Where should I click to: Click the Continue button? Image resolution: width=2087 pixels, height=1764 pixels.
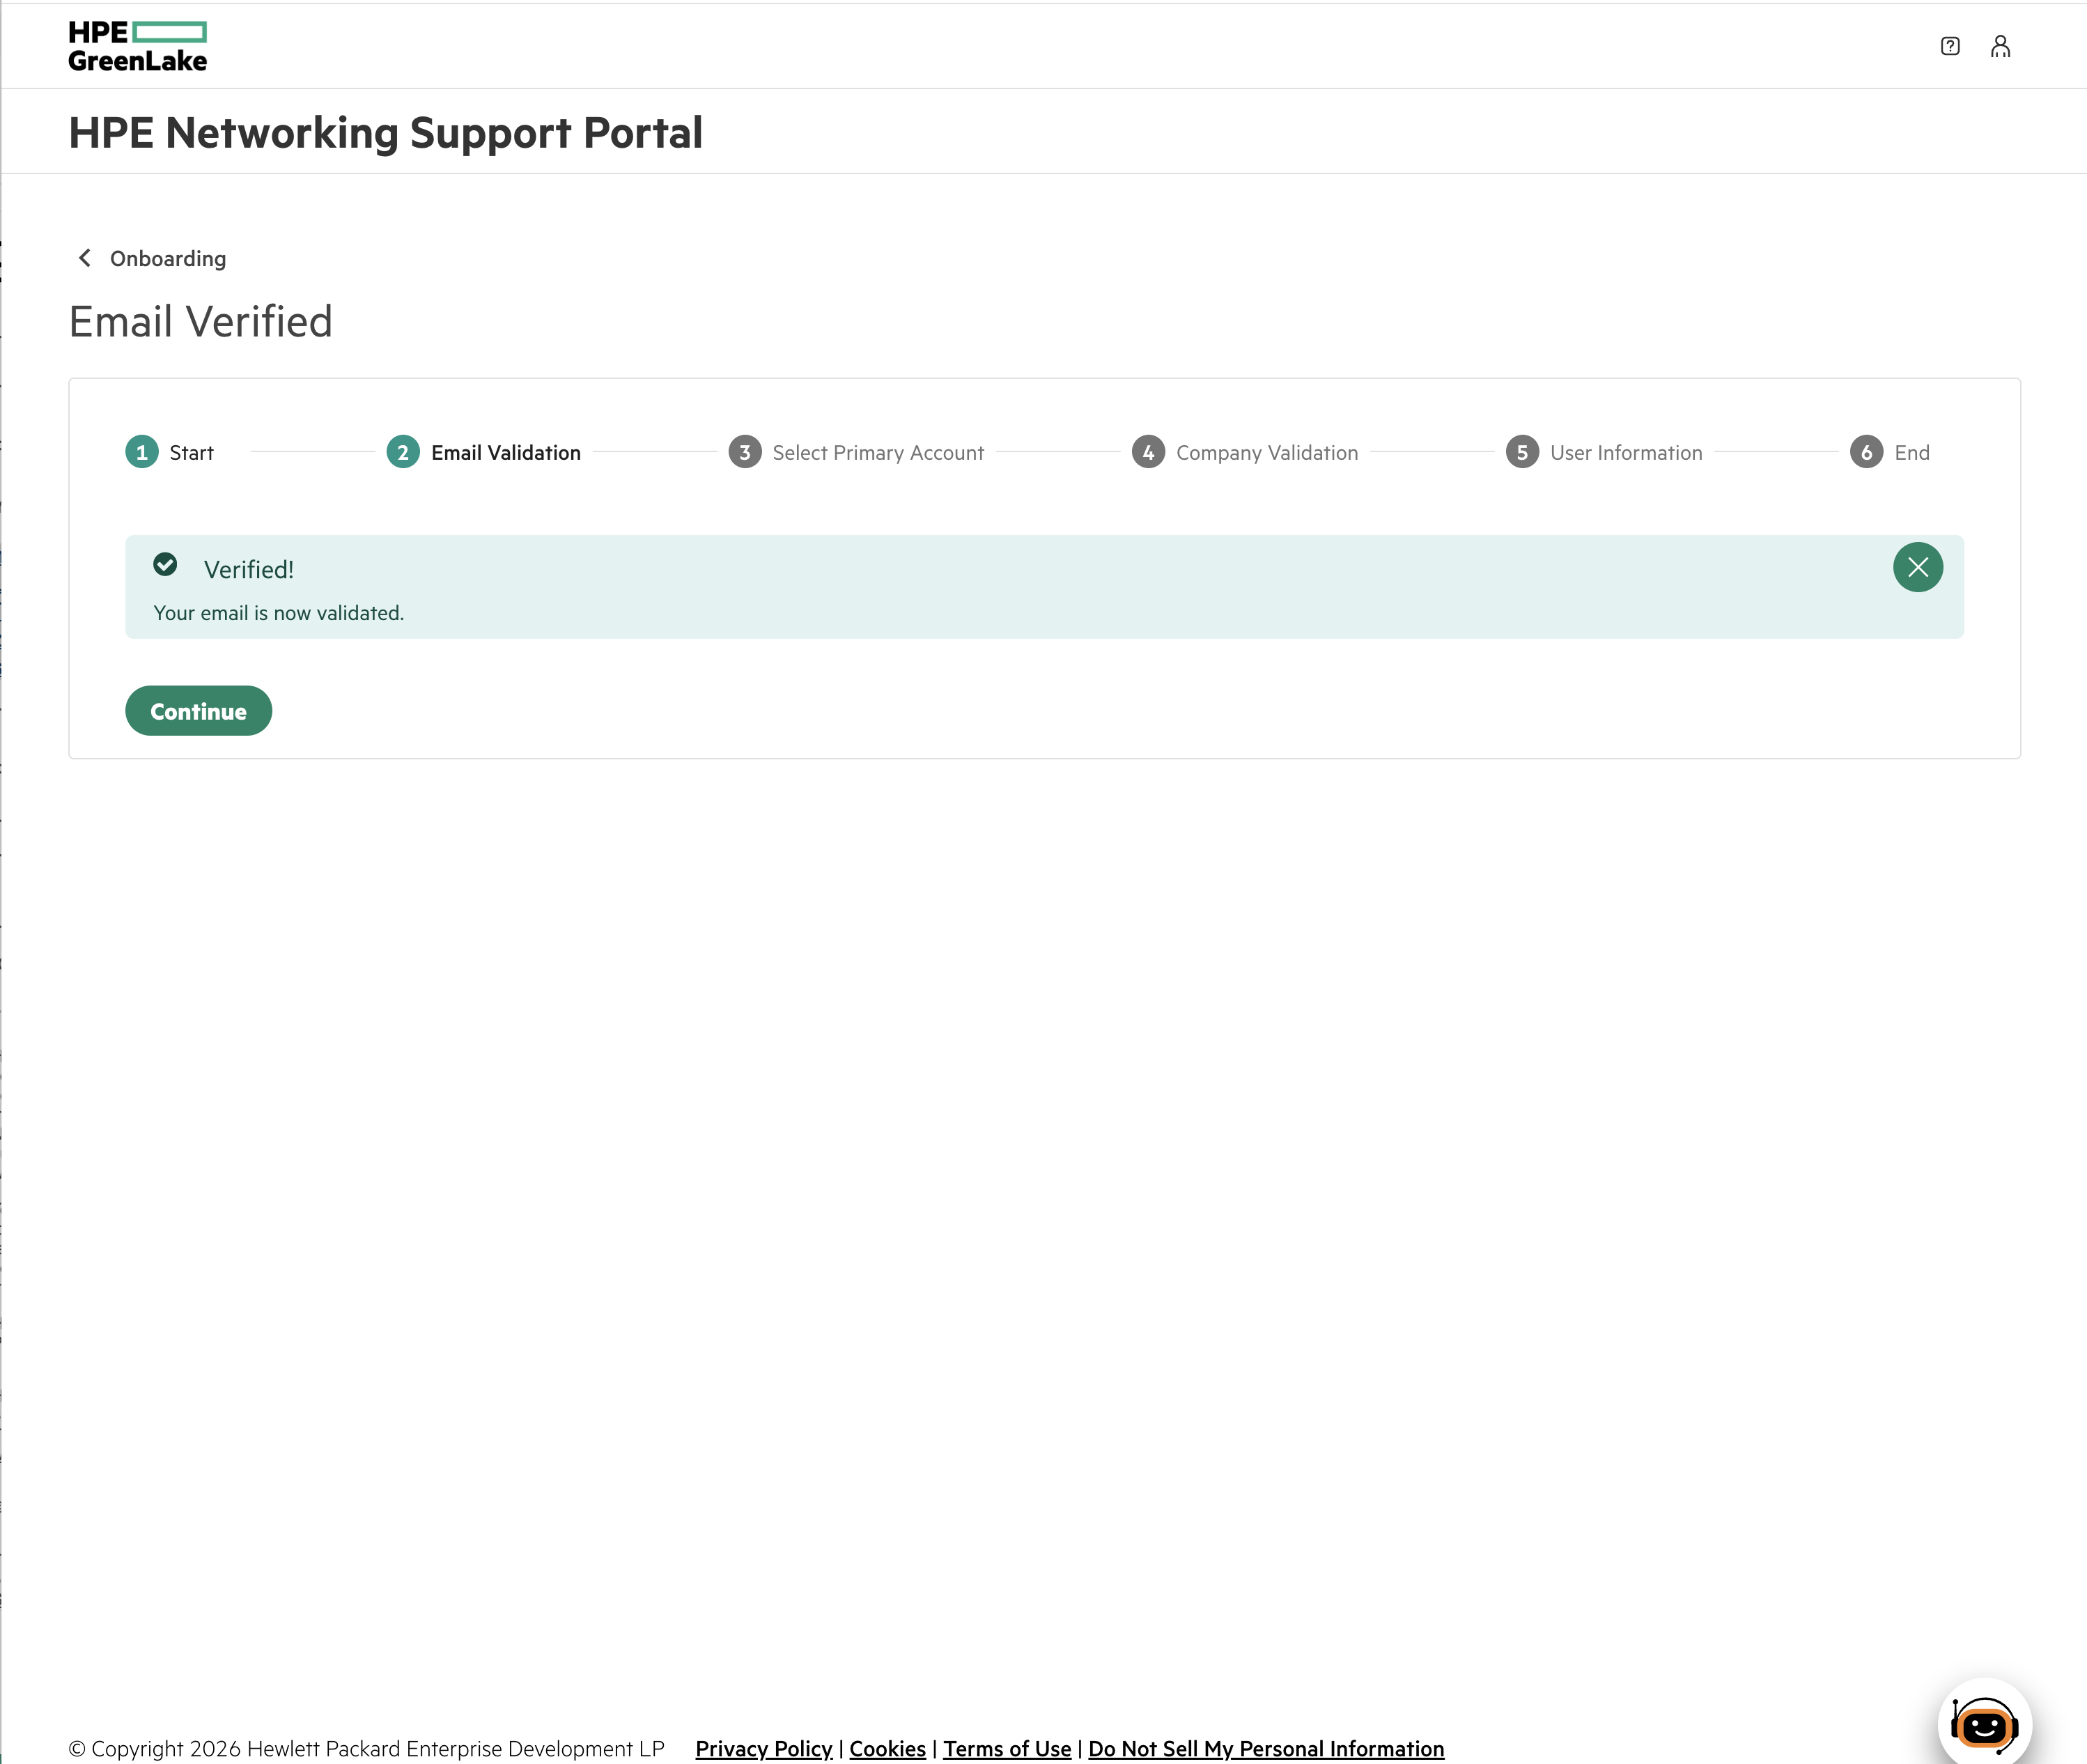point(198,711)
